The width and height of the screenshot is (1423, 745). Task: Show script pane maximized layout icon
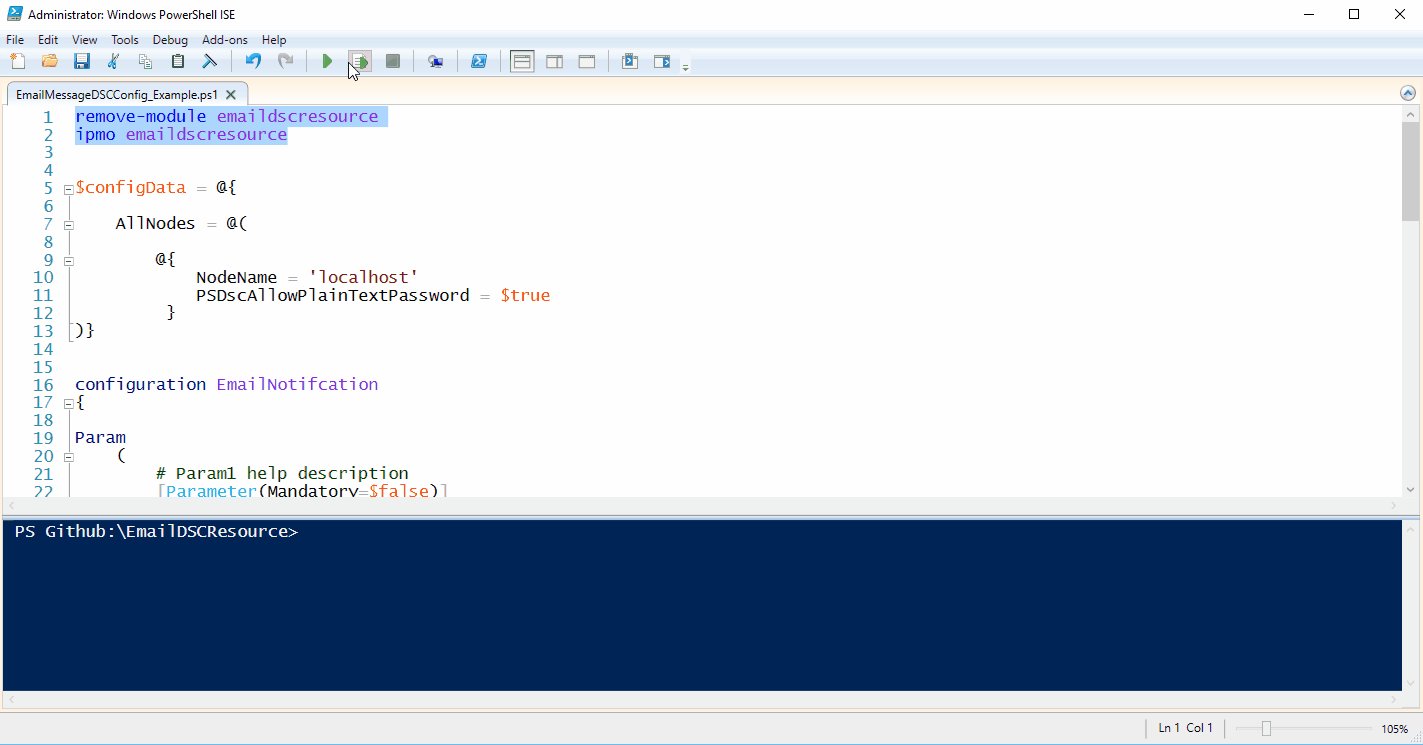pos(587,62)
